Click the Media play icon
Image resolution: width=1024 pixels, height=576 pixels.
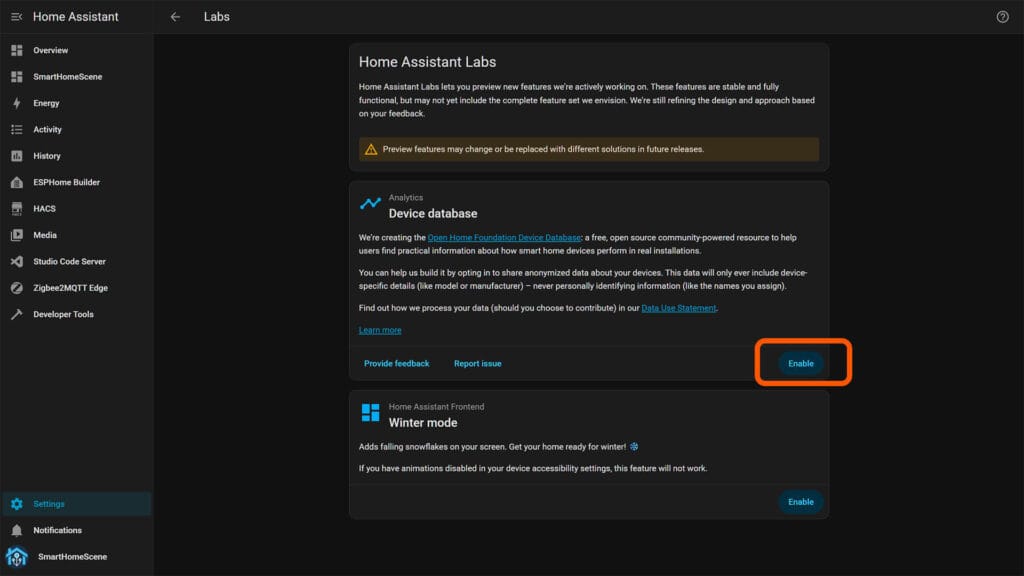[x=17, y=235]
